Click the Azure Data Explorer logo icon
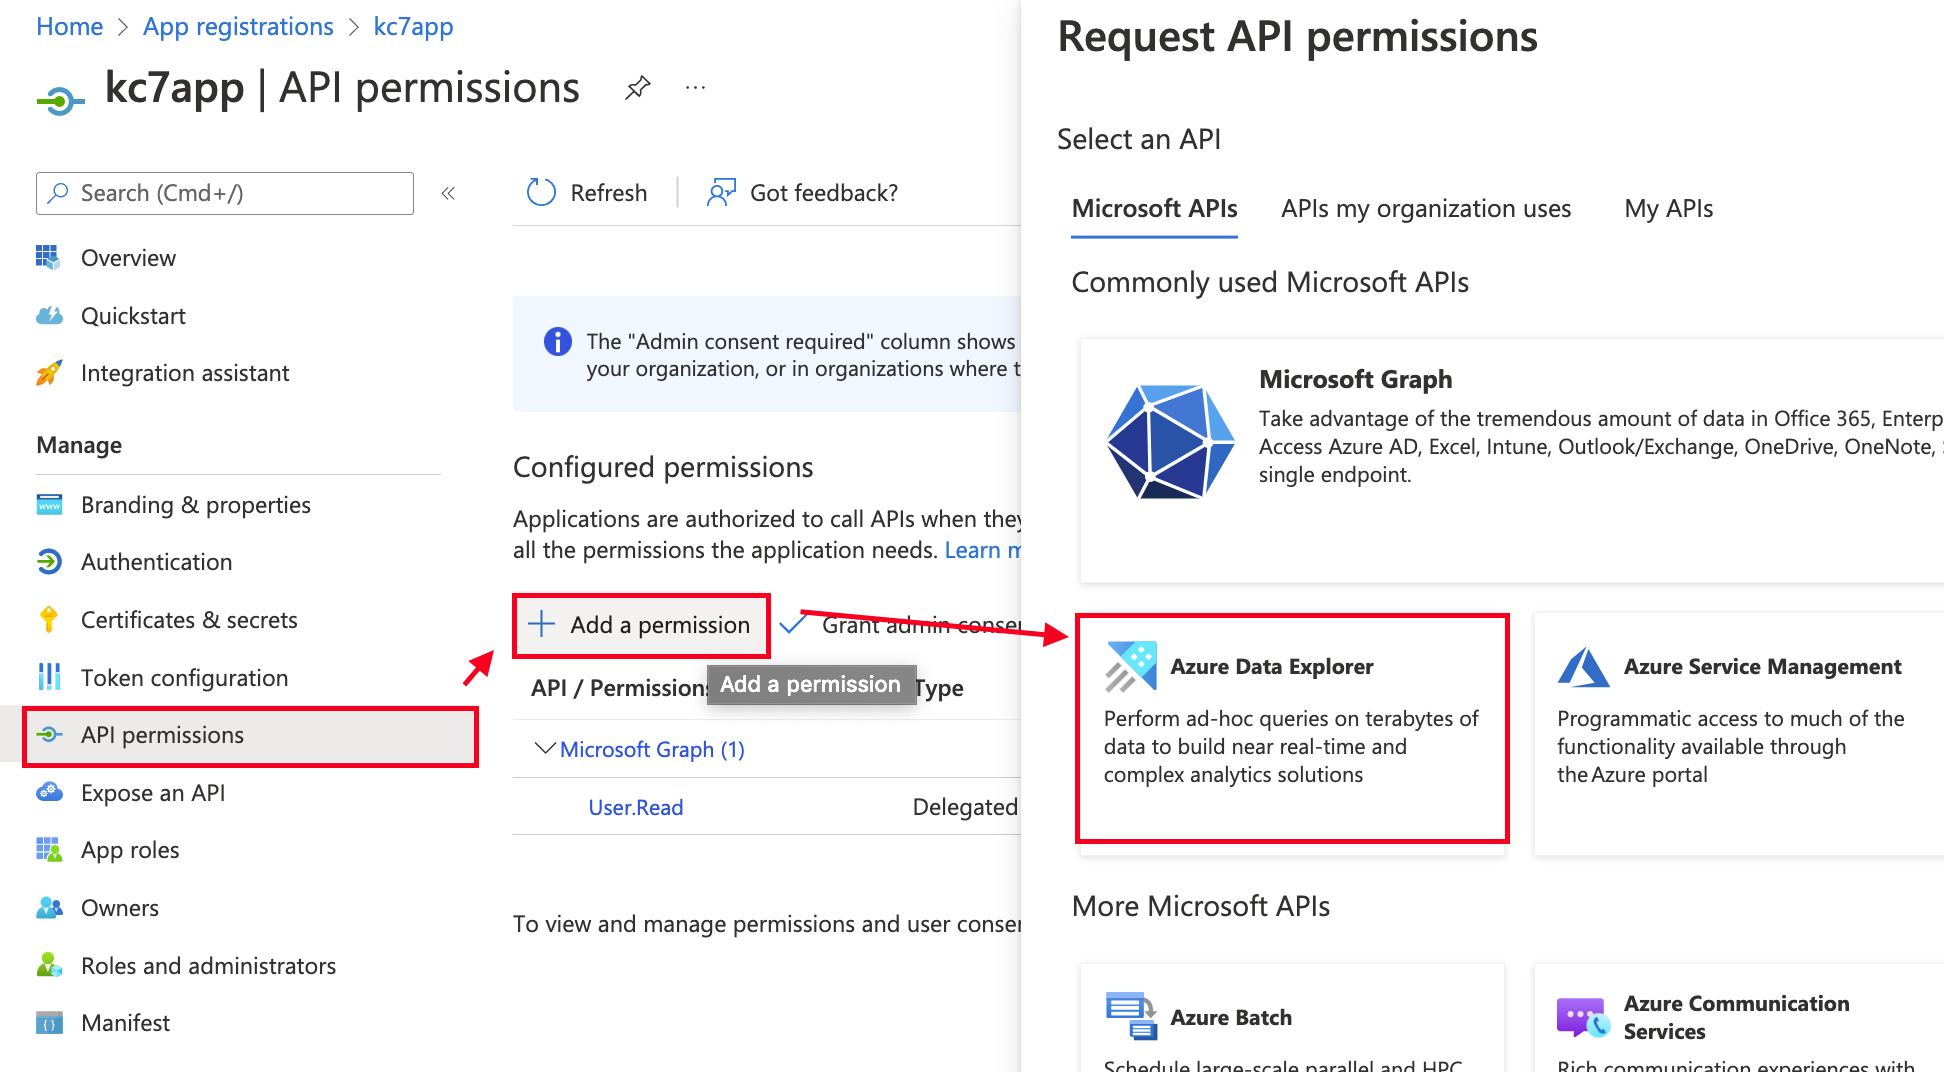 1131,666
